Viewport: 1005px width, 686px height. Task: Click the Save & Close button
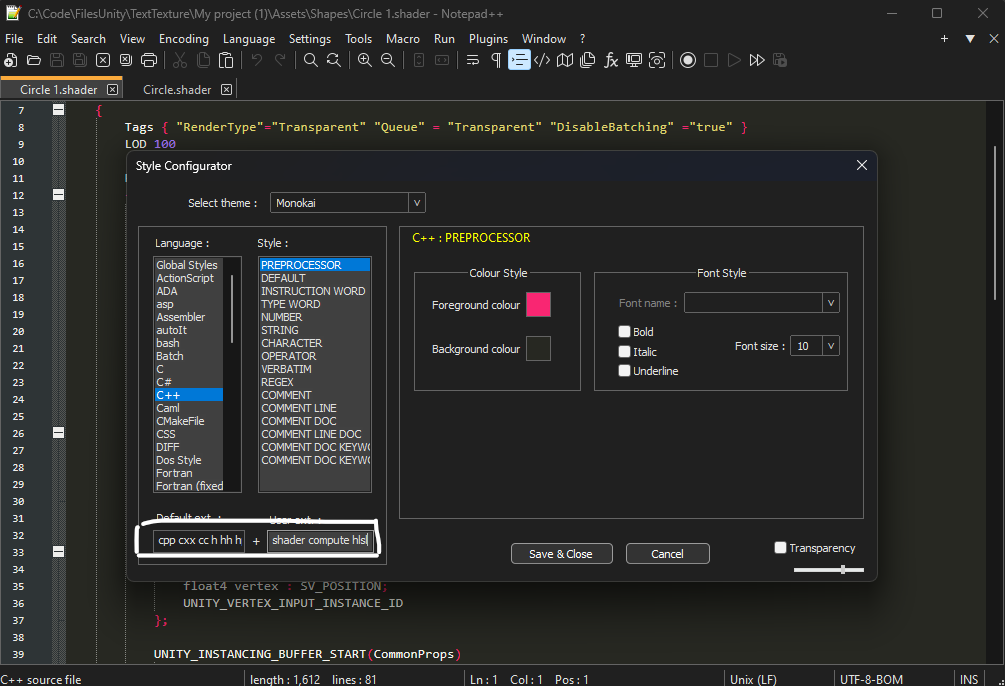tap(561, 554)
